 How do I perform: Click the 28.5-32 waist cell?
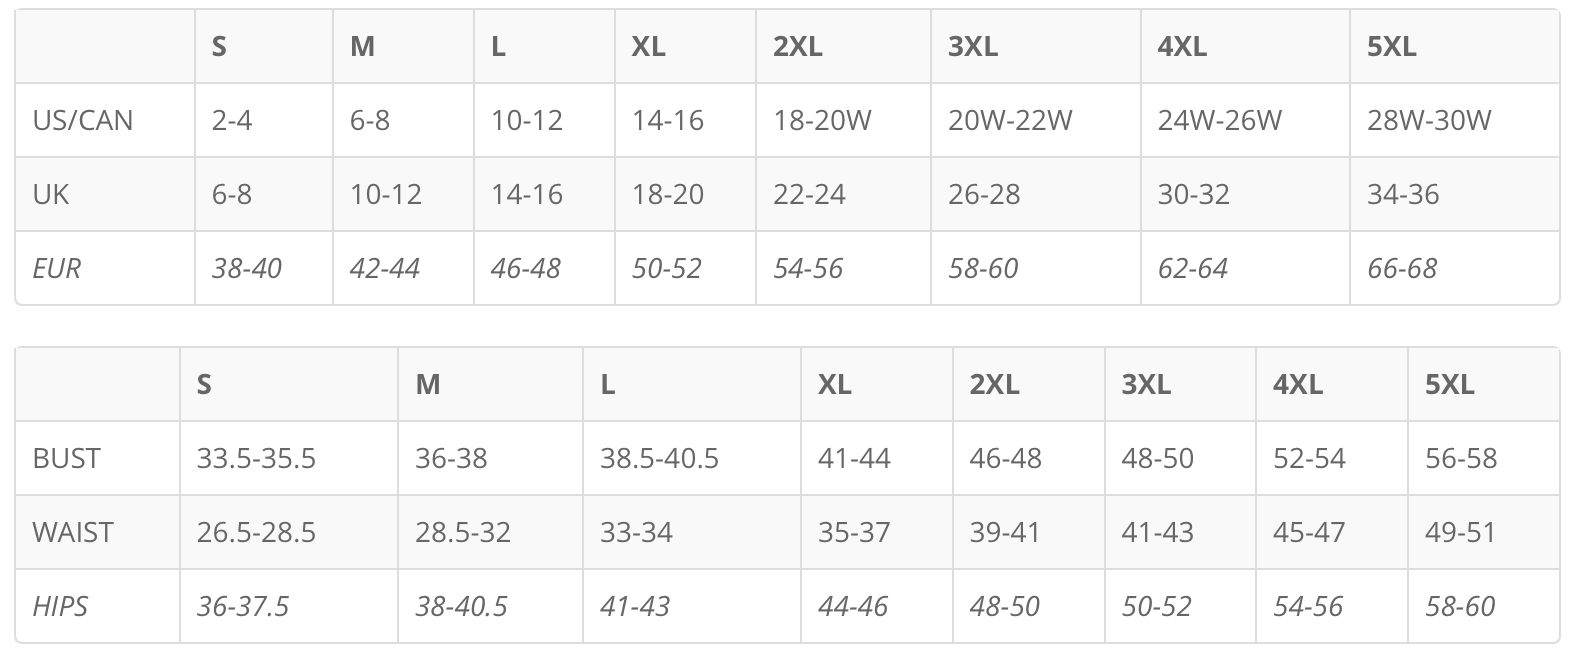click(463, 532)
